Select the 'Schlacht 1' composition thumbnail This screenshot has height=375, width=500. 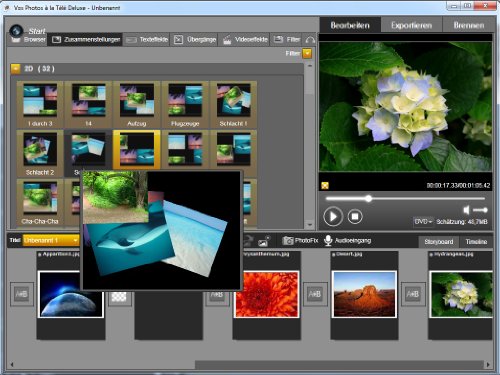pos(233,105)
